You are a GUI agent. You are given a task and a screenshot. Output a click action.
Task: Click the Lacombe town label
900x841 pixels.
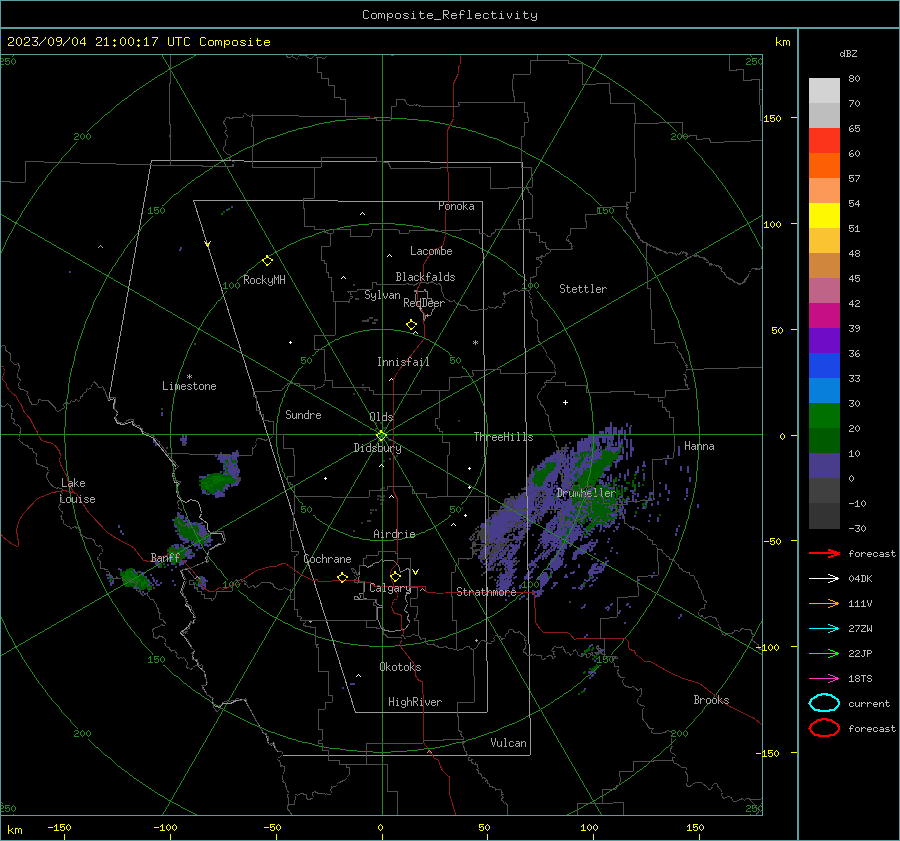pyautogui.click(x=431, y=251)
